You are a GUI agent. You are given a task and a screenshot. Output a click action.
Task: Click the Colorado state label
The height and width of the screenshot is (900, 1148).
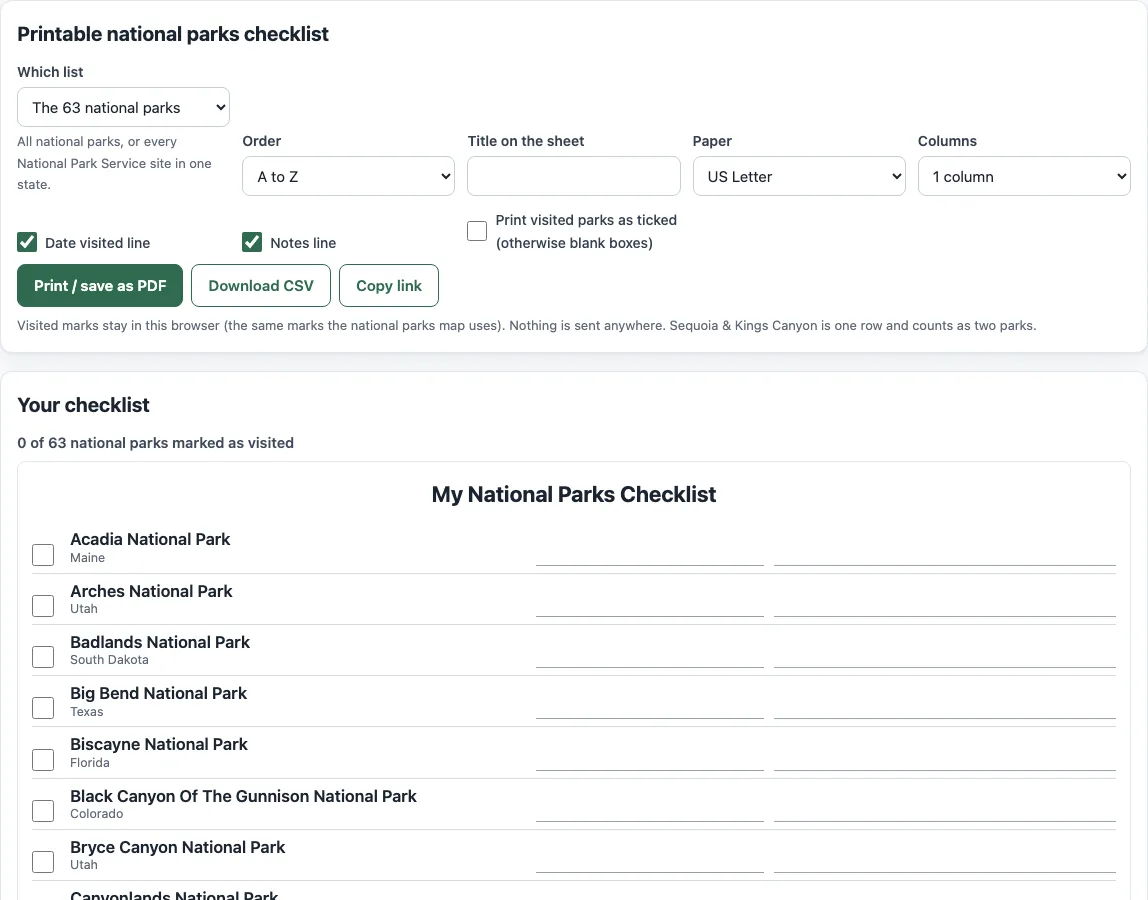tap(97, 814)
